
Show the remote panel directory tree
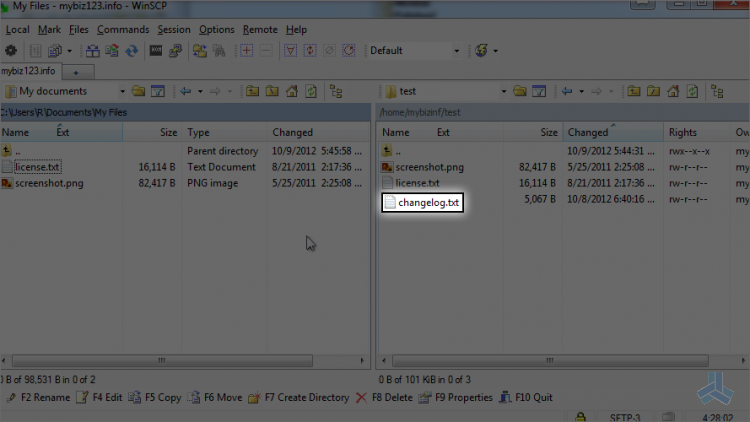pyautogui.click(x=717, y=91)
